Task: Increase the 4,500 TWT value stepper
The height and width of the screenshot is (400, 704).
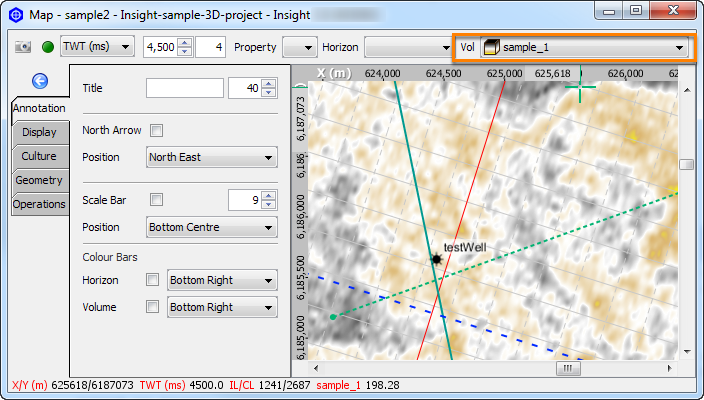Action: click(x=185, y=42)
